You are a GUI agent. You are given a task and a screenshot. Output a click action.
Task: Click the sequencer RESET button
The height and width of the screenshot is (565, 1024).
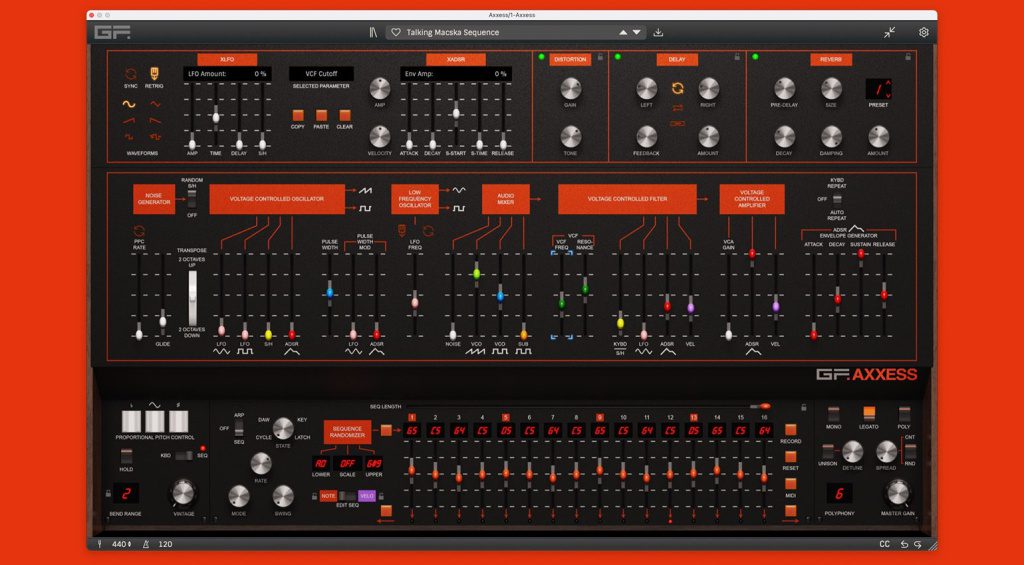(790, 457)
